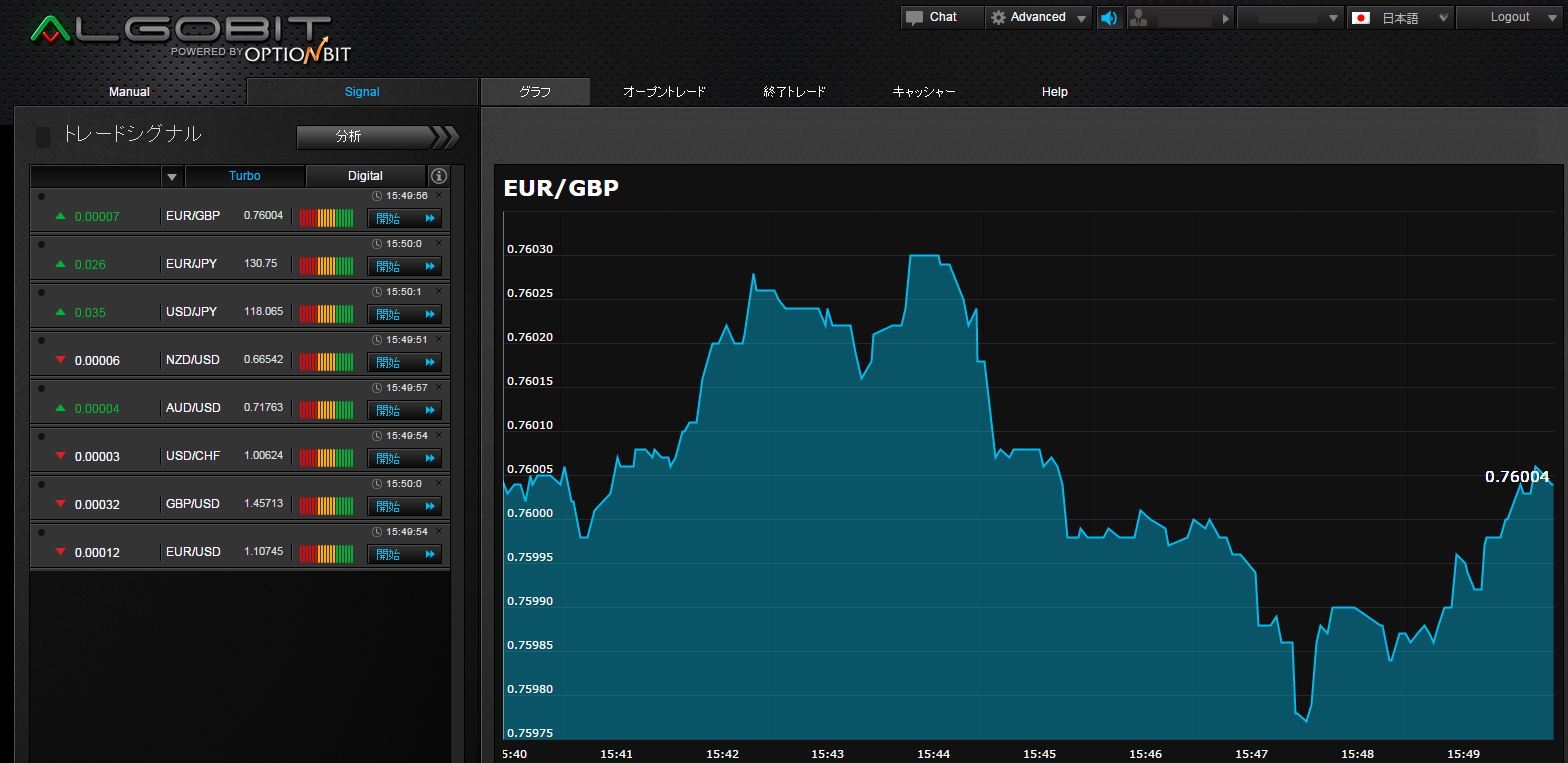Click the clock icon beside 15:49:56
The height and width of the screenshot is (763, 1568).
click(x=377, y=196)
